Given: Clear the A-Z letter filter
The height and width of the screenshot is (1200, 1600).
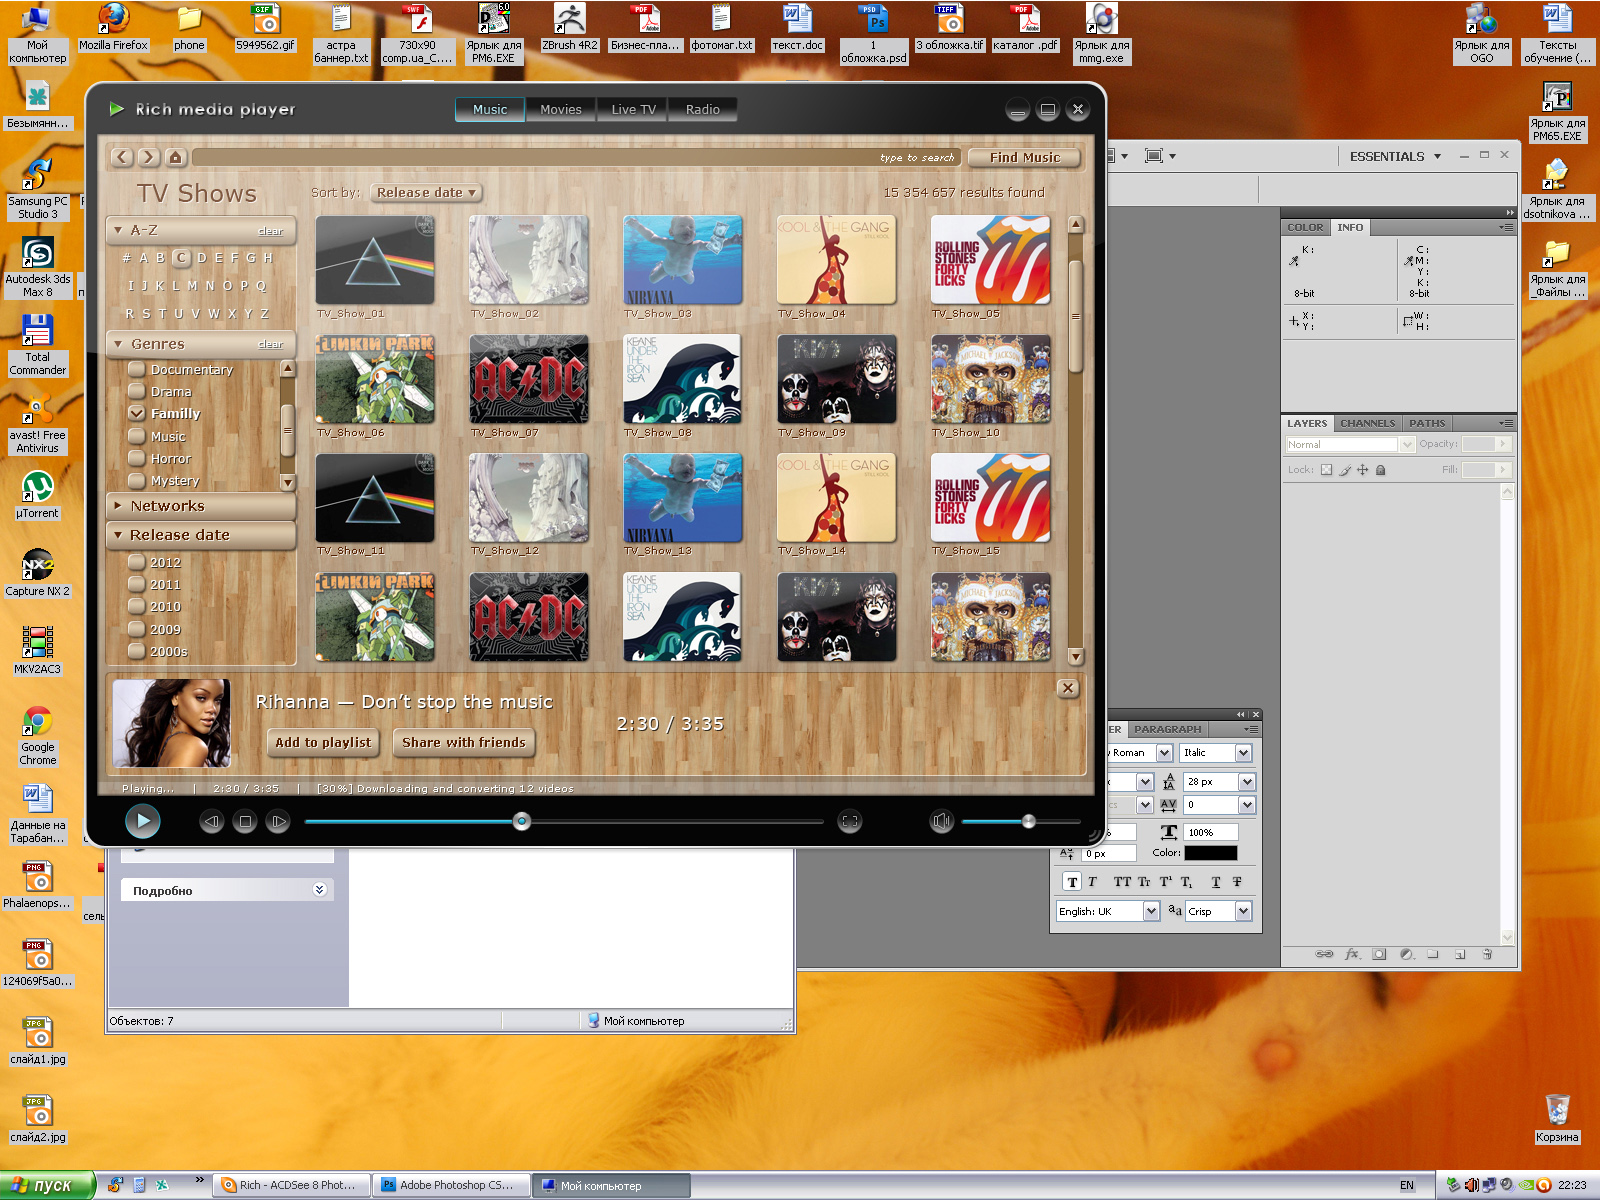Looking at the screenshot, I should coord(271,231).
